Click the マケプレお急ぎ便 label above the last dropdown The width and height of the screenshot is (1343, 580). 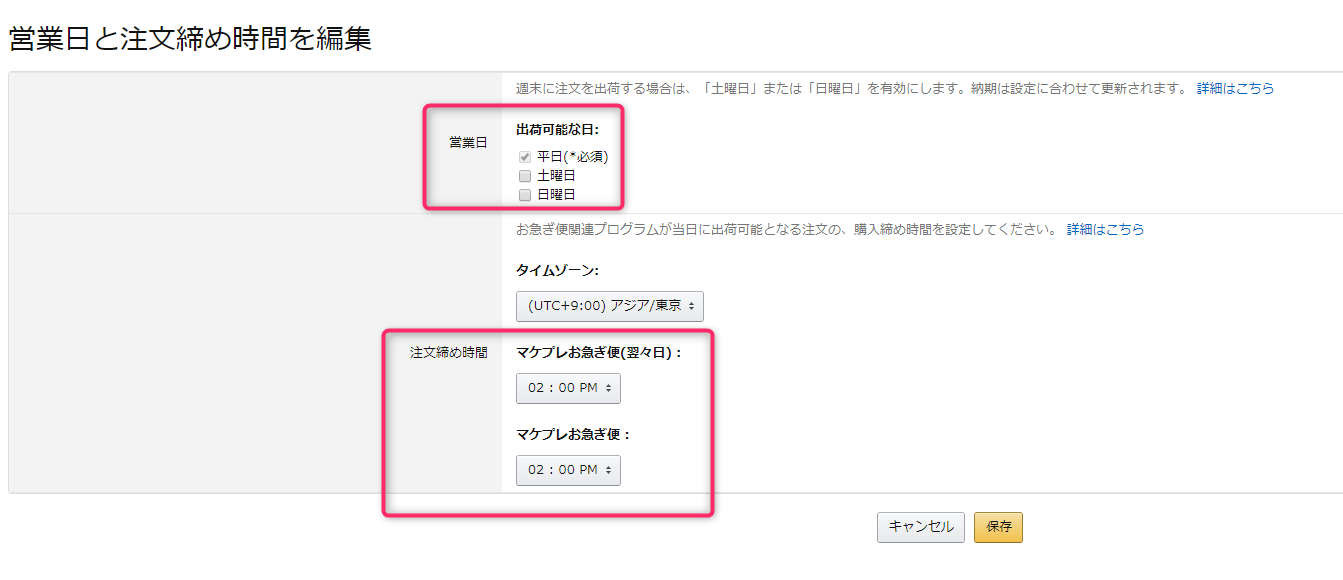(574, 434)
